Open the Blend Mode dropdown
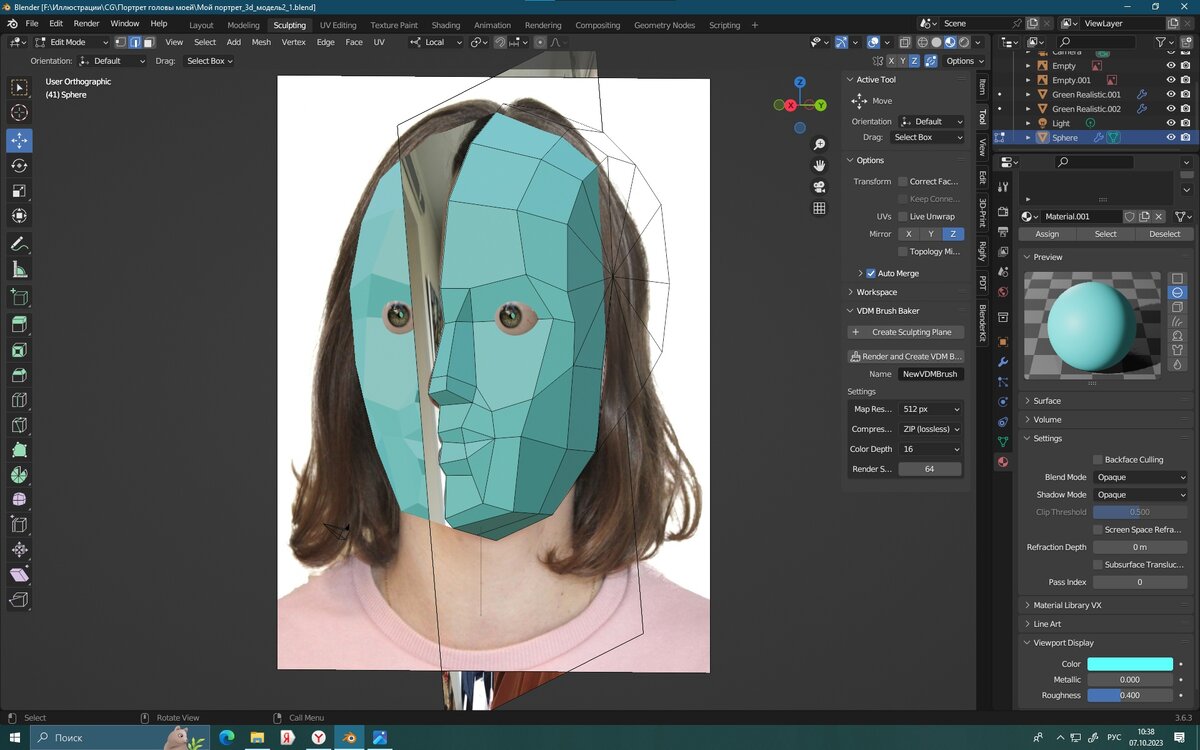 pos(1140,477)
